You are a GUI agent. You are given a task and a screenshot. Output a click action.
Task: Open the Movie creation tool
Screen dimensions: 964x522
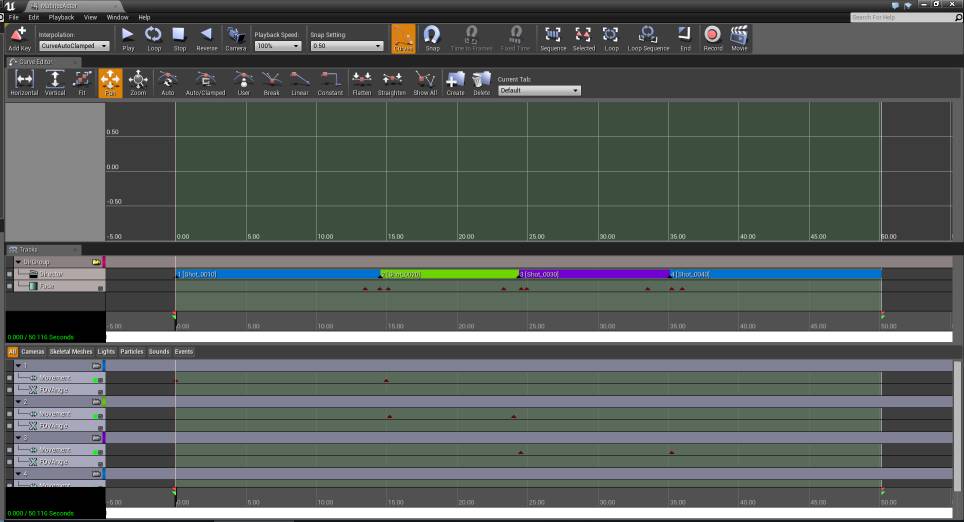[x=739, y=38]
